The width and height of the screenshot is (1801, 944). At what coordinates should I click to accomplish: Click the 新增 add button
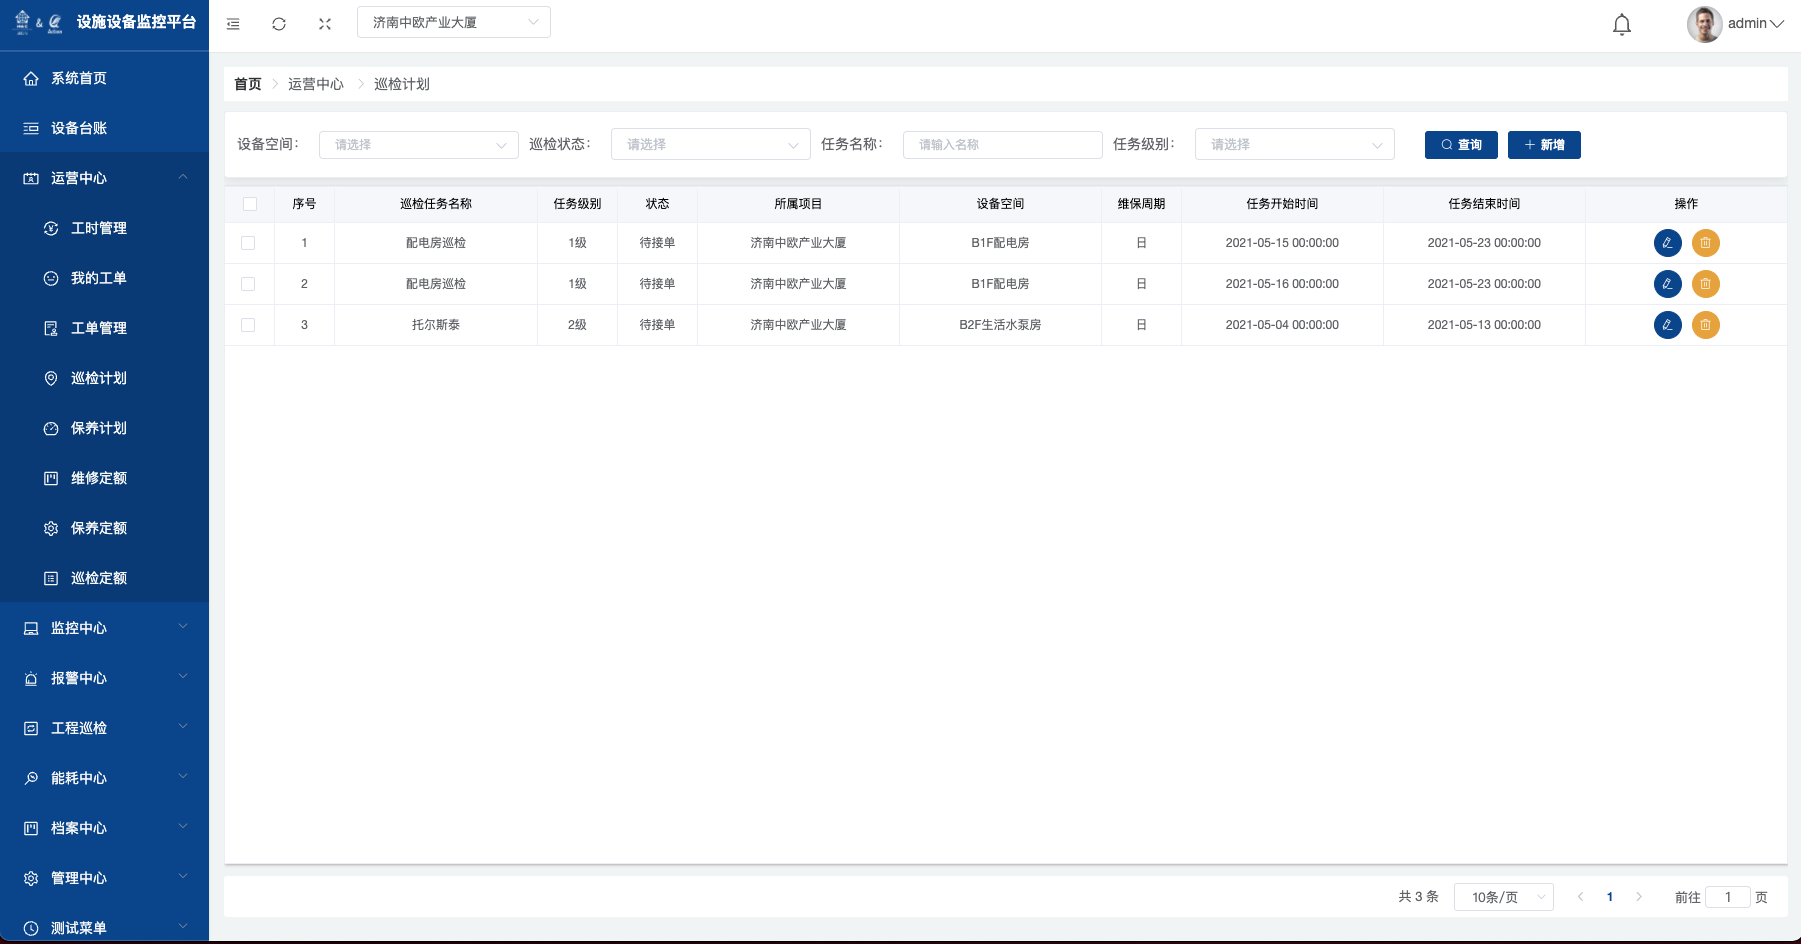click(x=1543, y=145)
